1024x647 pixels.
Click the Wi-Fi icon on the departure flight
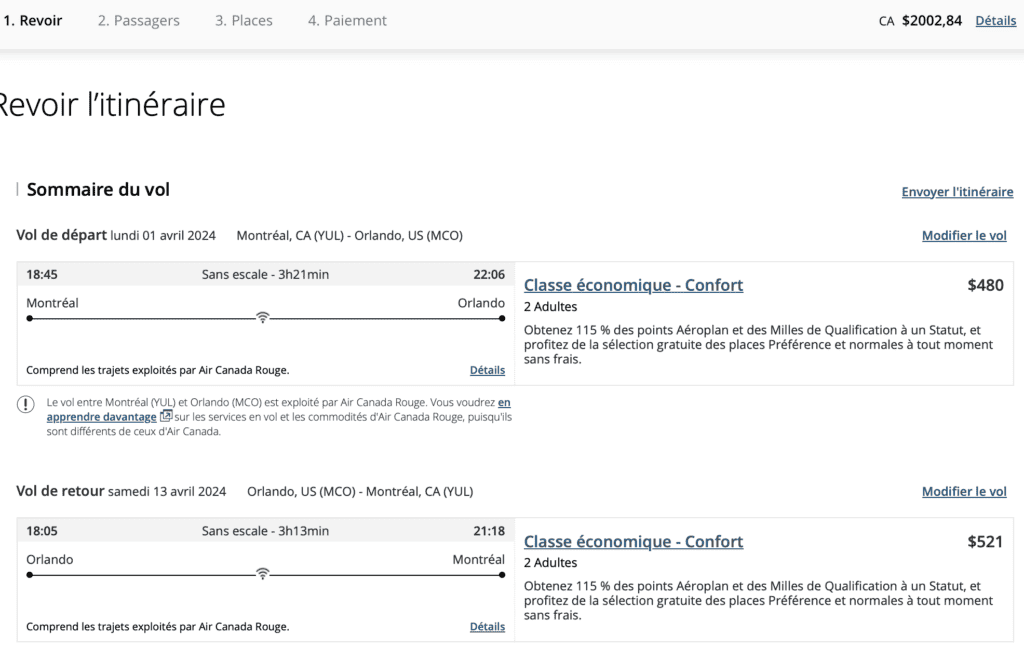tap(262, 318)
